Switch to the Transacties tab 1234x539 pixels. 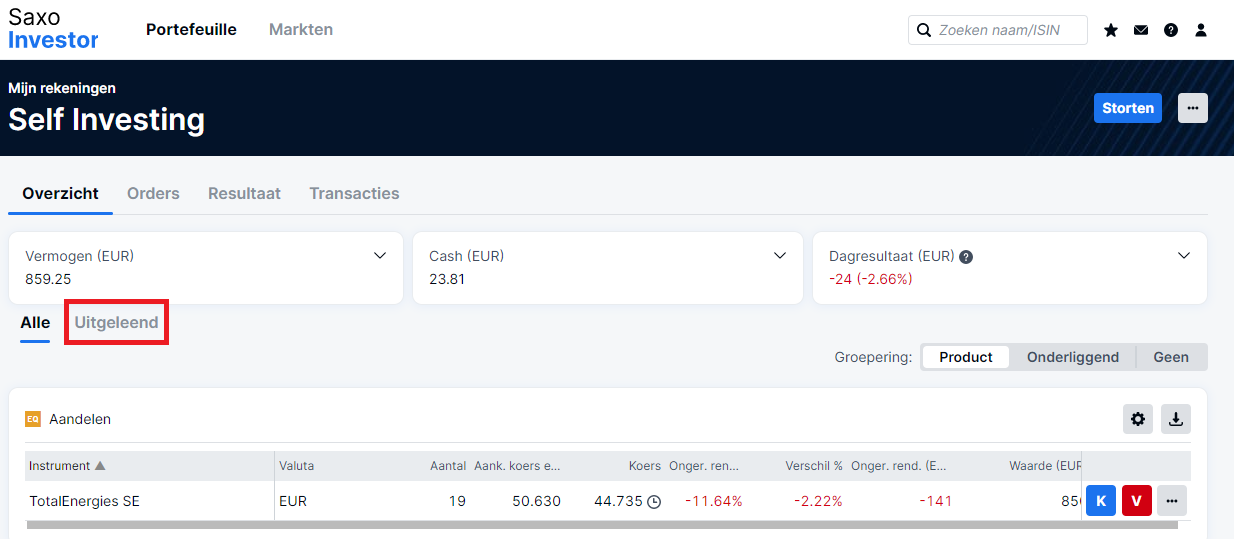click(x=354, y=194)
